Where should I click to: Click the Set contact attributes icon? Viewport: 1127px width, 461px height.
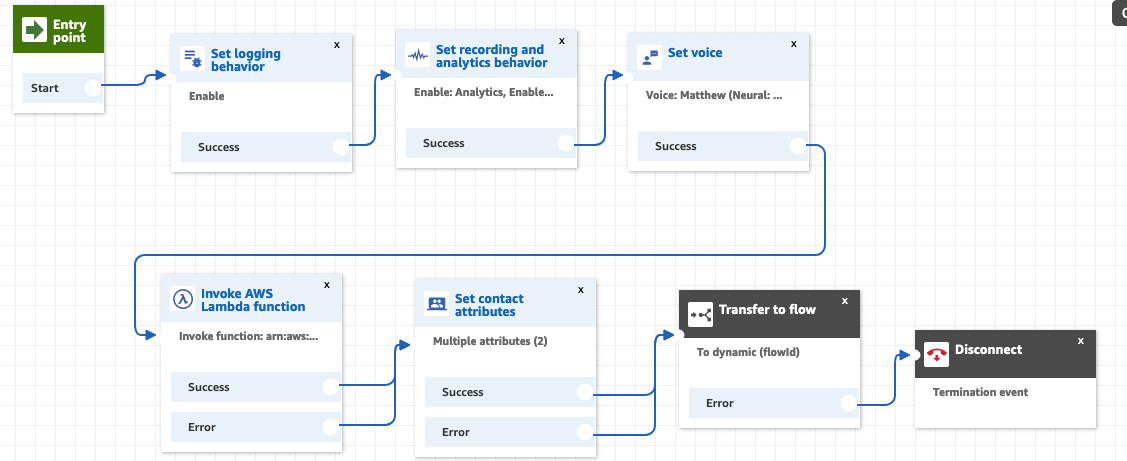[x=436, y=303]
